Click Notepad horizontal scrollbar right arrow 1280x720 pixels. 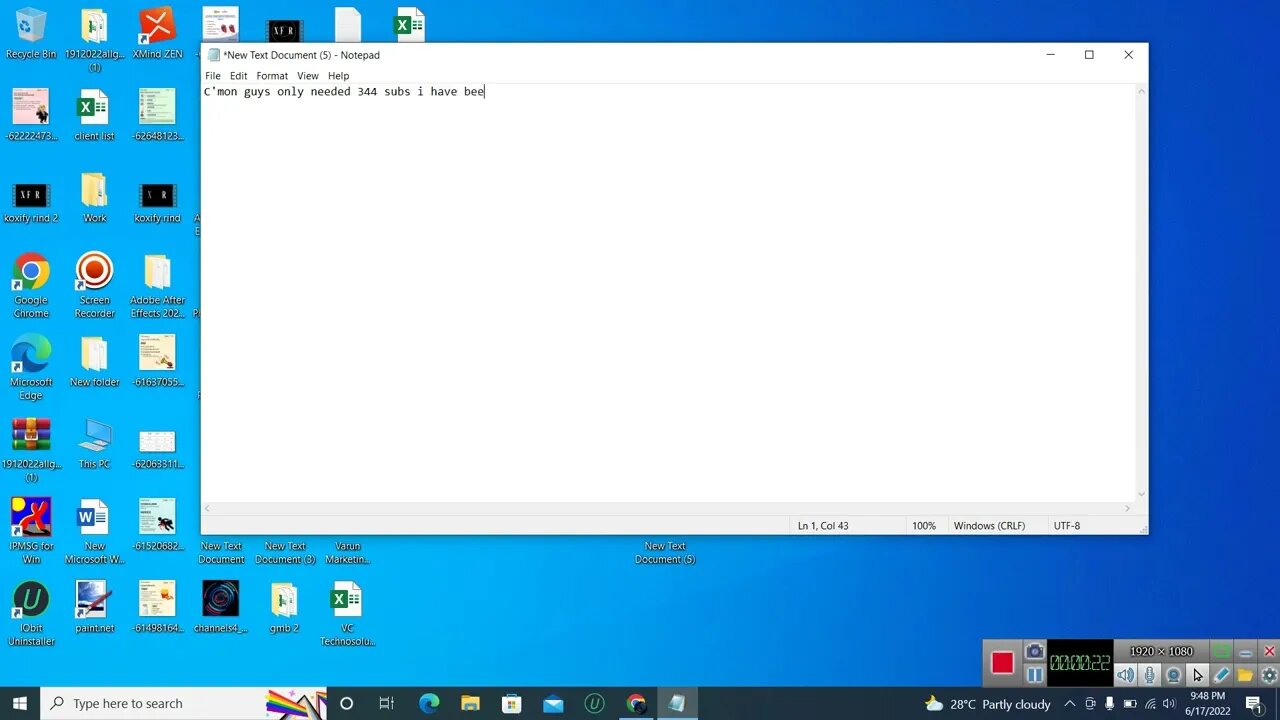click(x=1128, y=508)
